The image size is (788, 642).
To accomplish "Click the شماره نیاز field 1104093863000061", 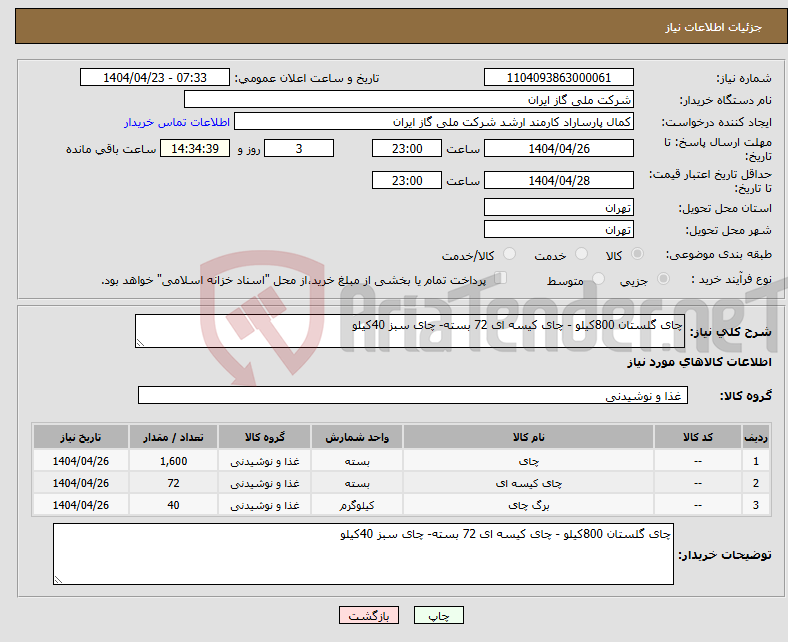I will (x=558, y=77).
